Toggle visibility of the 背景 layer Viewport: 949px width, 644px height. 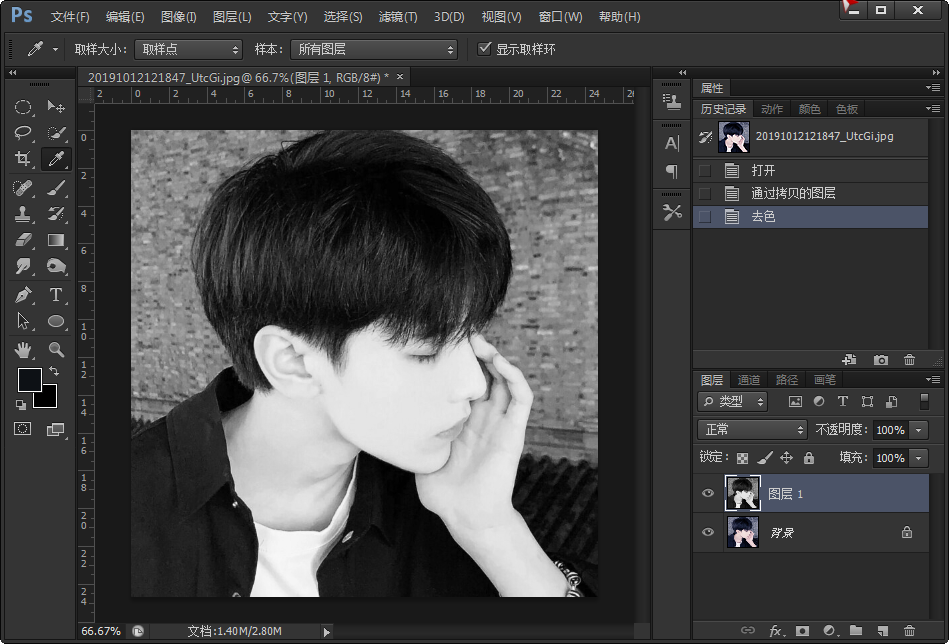(708, 532)
